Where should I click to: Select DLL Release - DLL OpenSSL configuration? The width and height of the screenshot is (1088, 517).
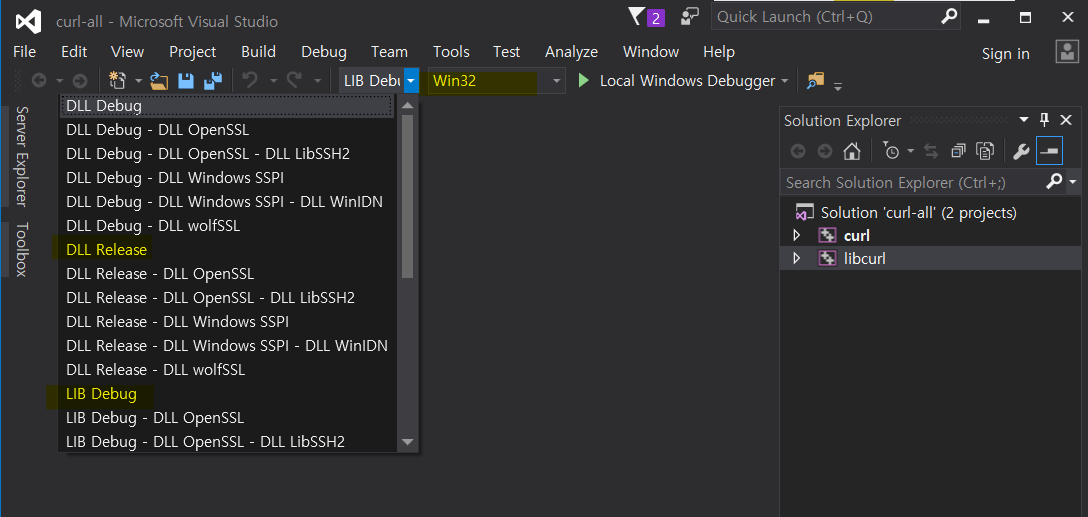[228, 273]
